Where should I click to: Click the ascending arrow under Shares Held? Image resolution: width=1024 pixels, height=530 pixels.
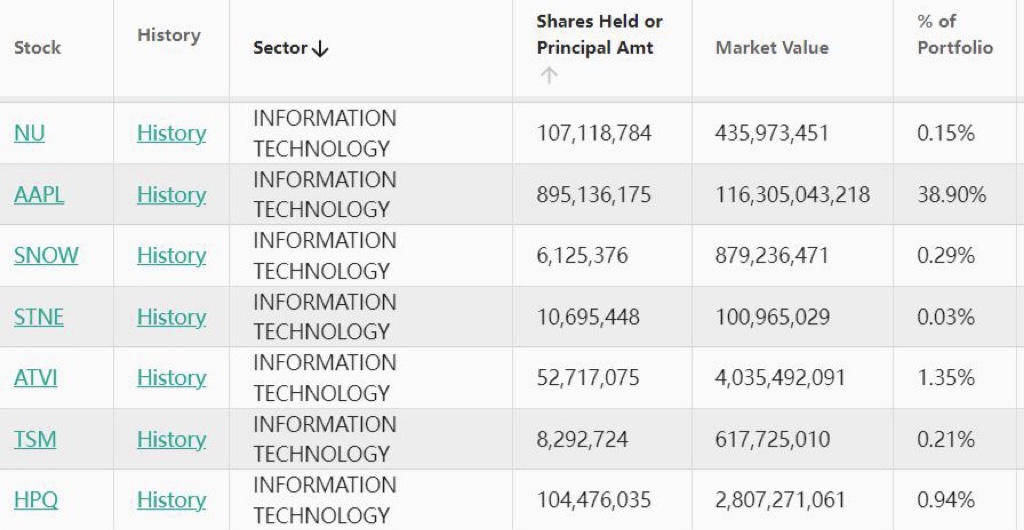(548, 76)
